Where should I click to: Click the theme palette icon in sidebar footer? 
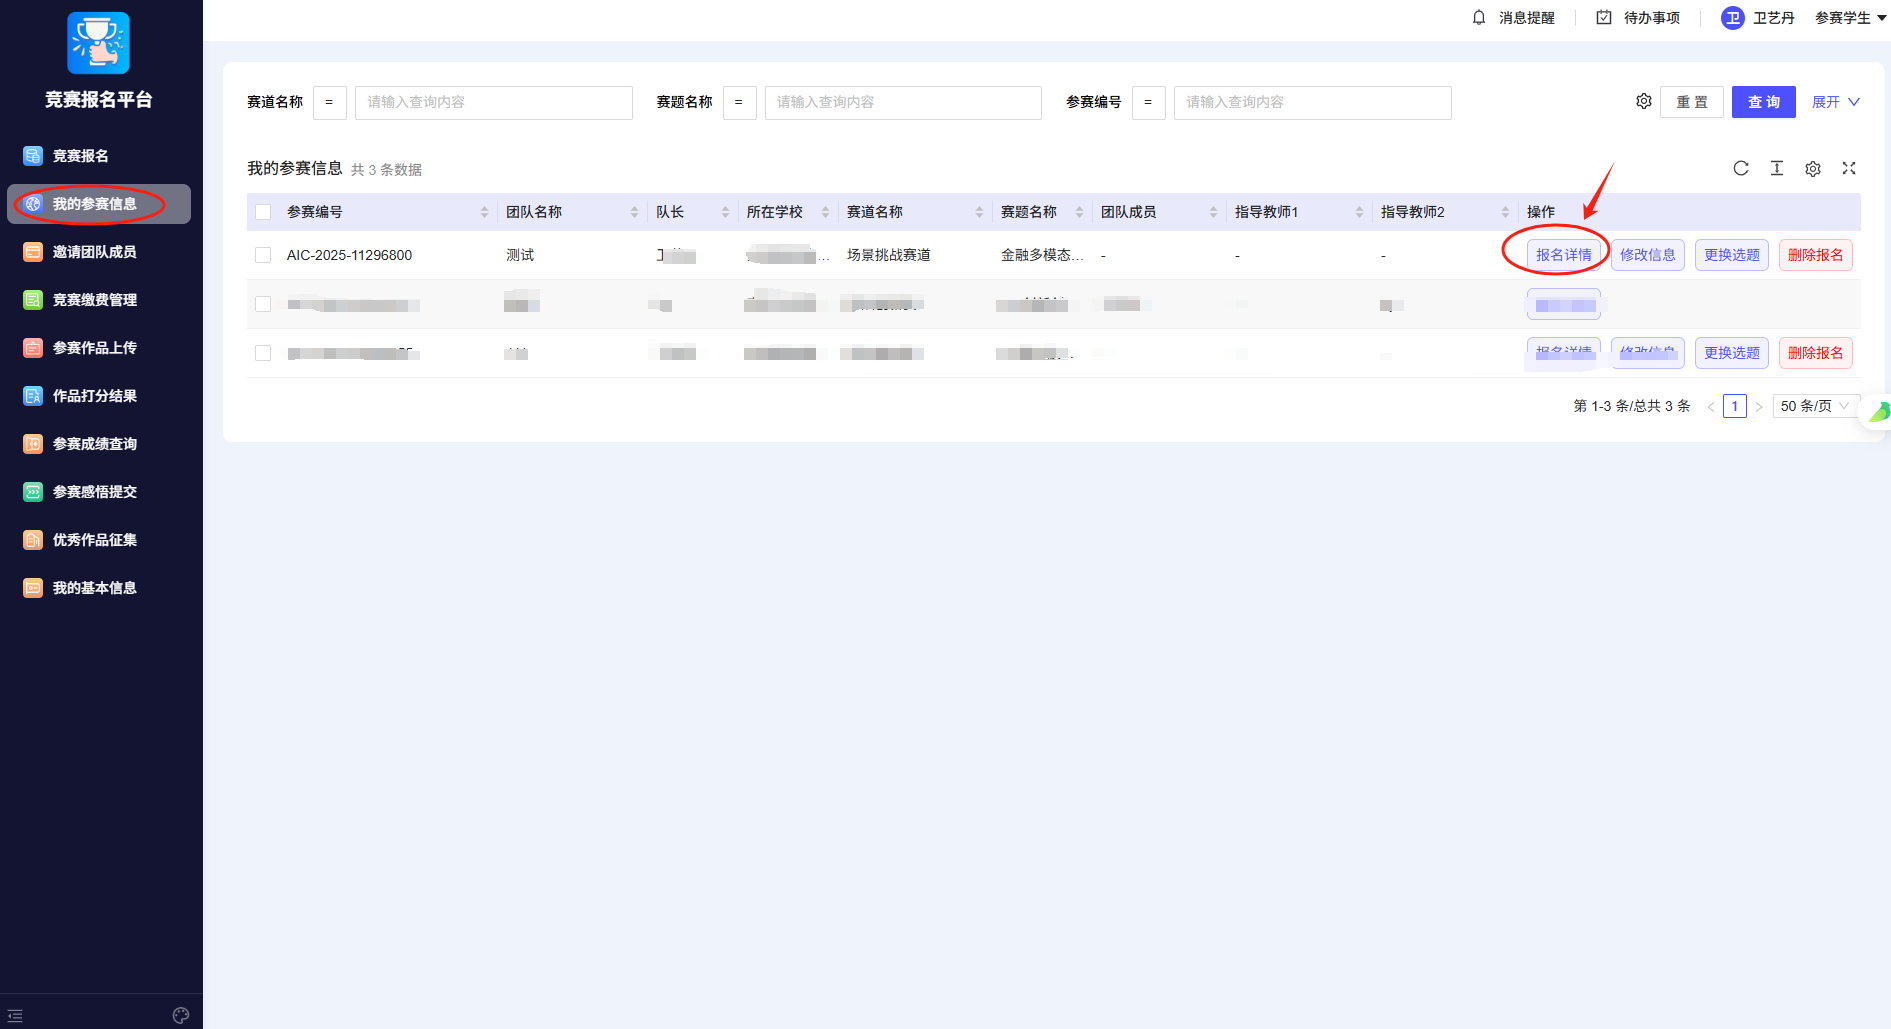pyautogui.click(x=181, y=1015)
